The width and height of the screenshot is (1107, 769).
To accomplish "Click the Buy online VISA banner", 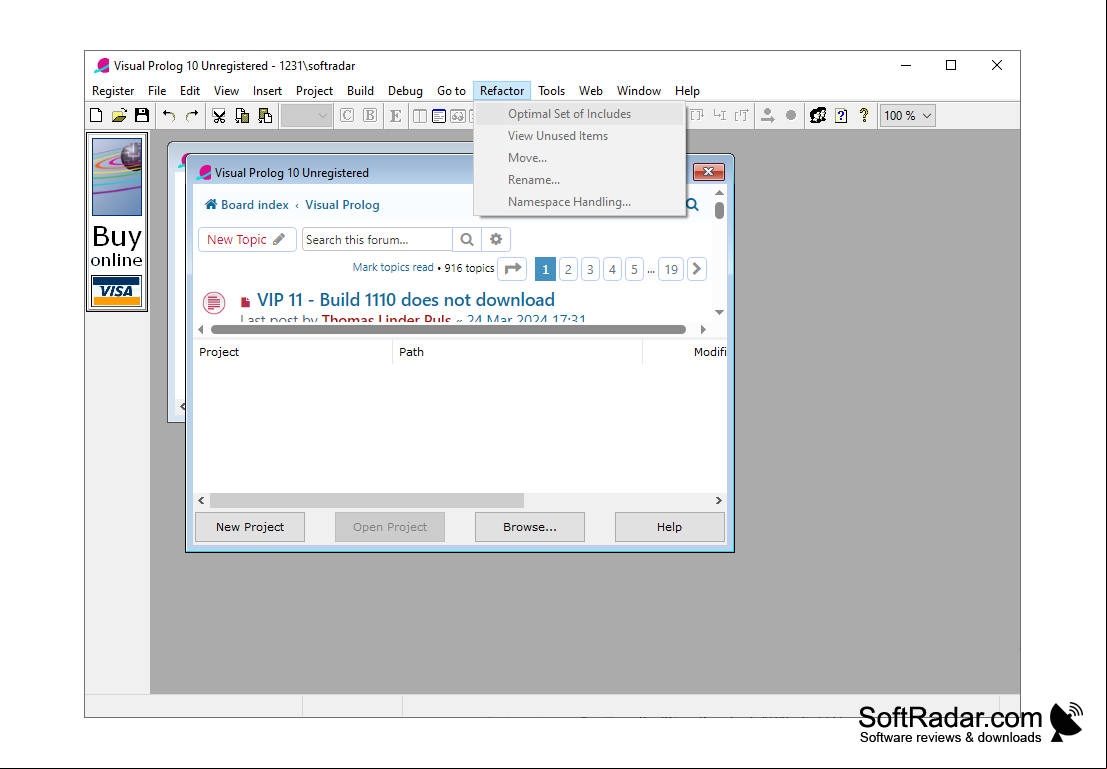I will coord(116,222).
